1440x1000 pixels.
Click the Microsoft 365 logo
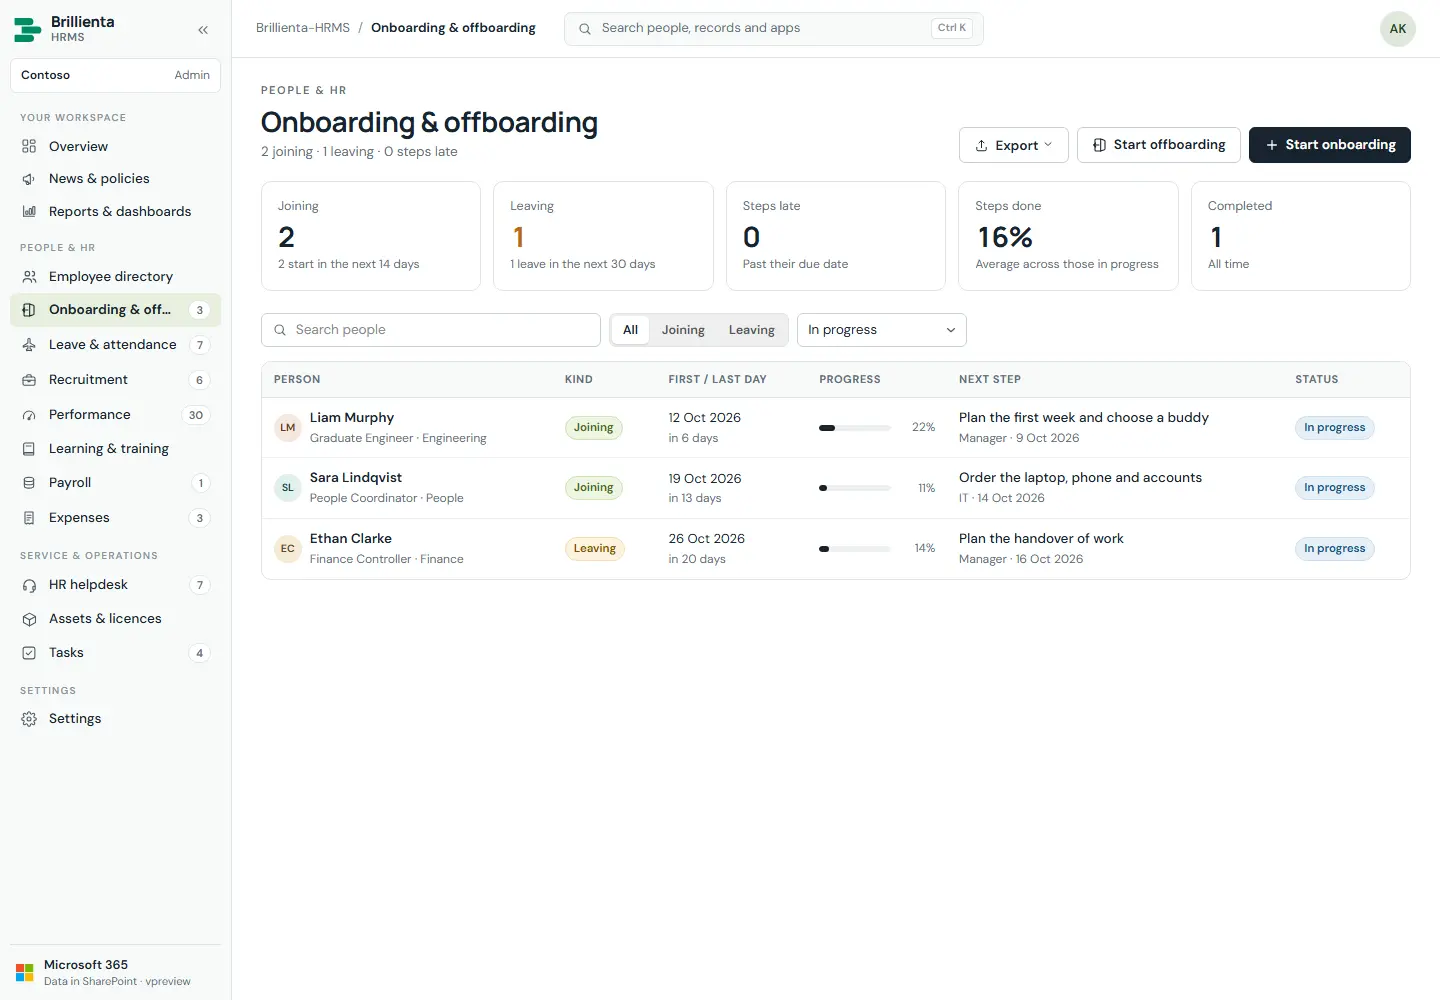tap(25, 972)
